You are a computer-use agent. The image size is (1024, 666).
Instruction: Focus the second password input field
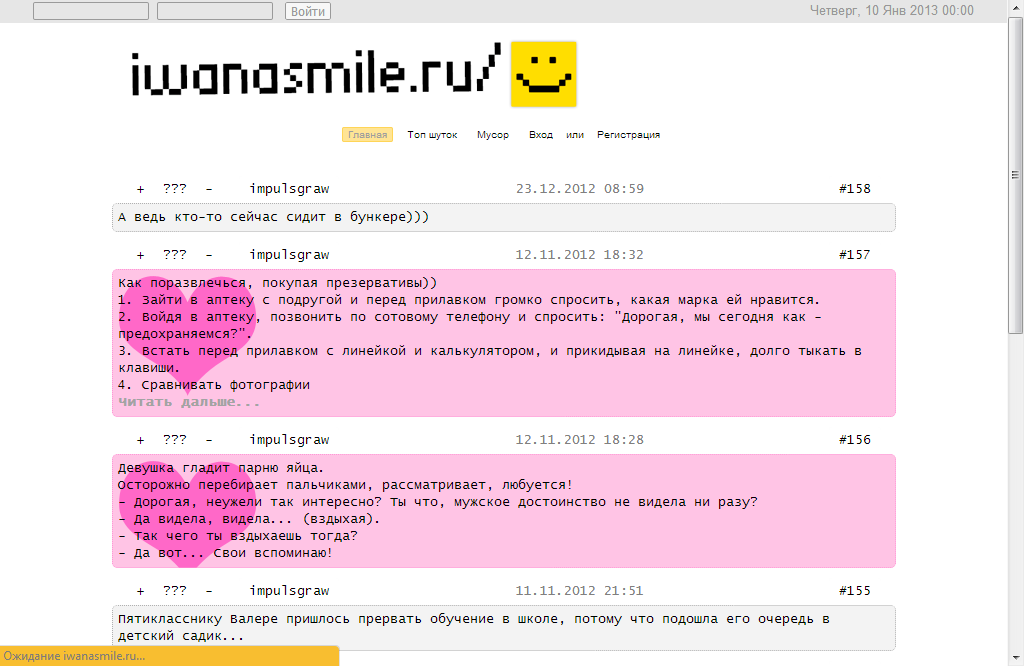[x=215, y=11]
